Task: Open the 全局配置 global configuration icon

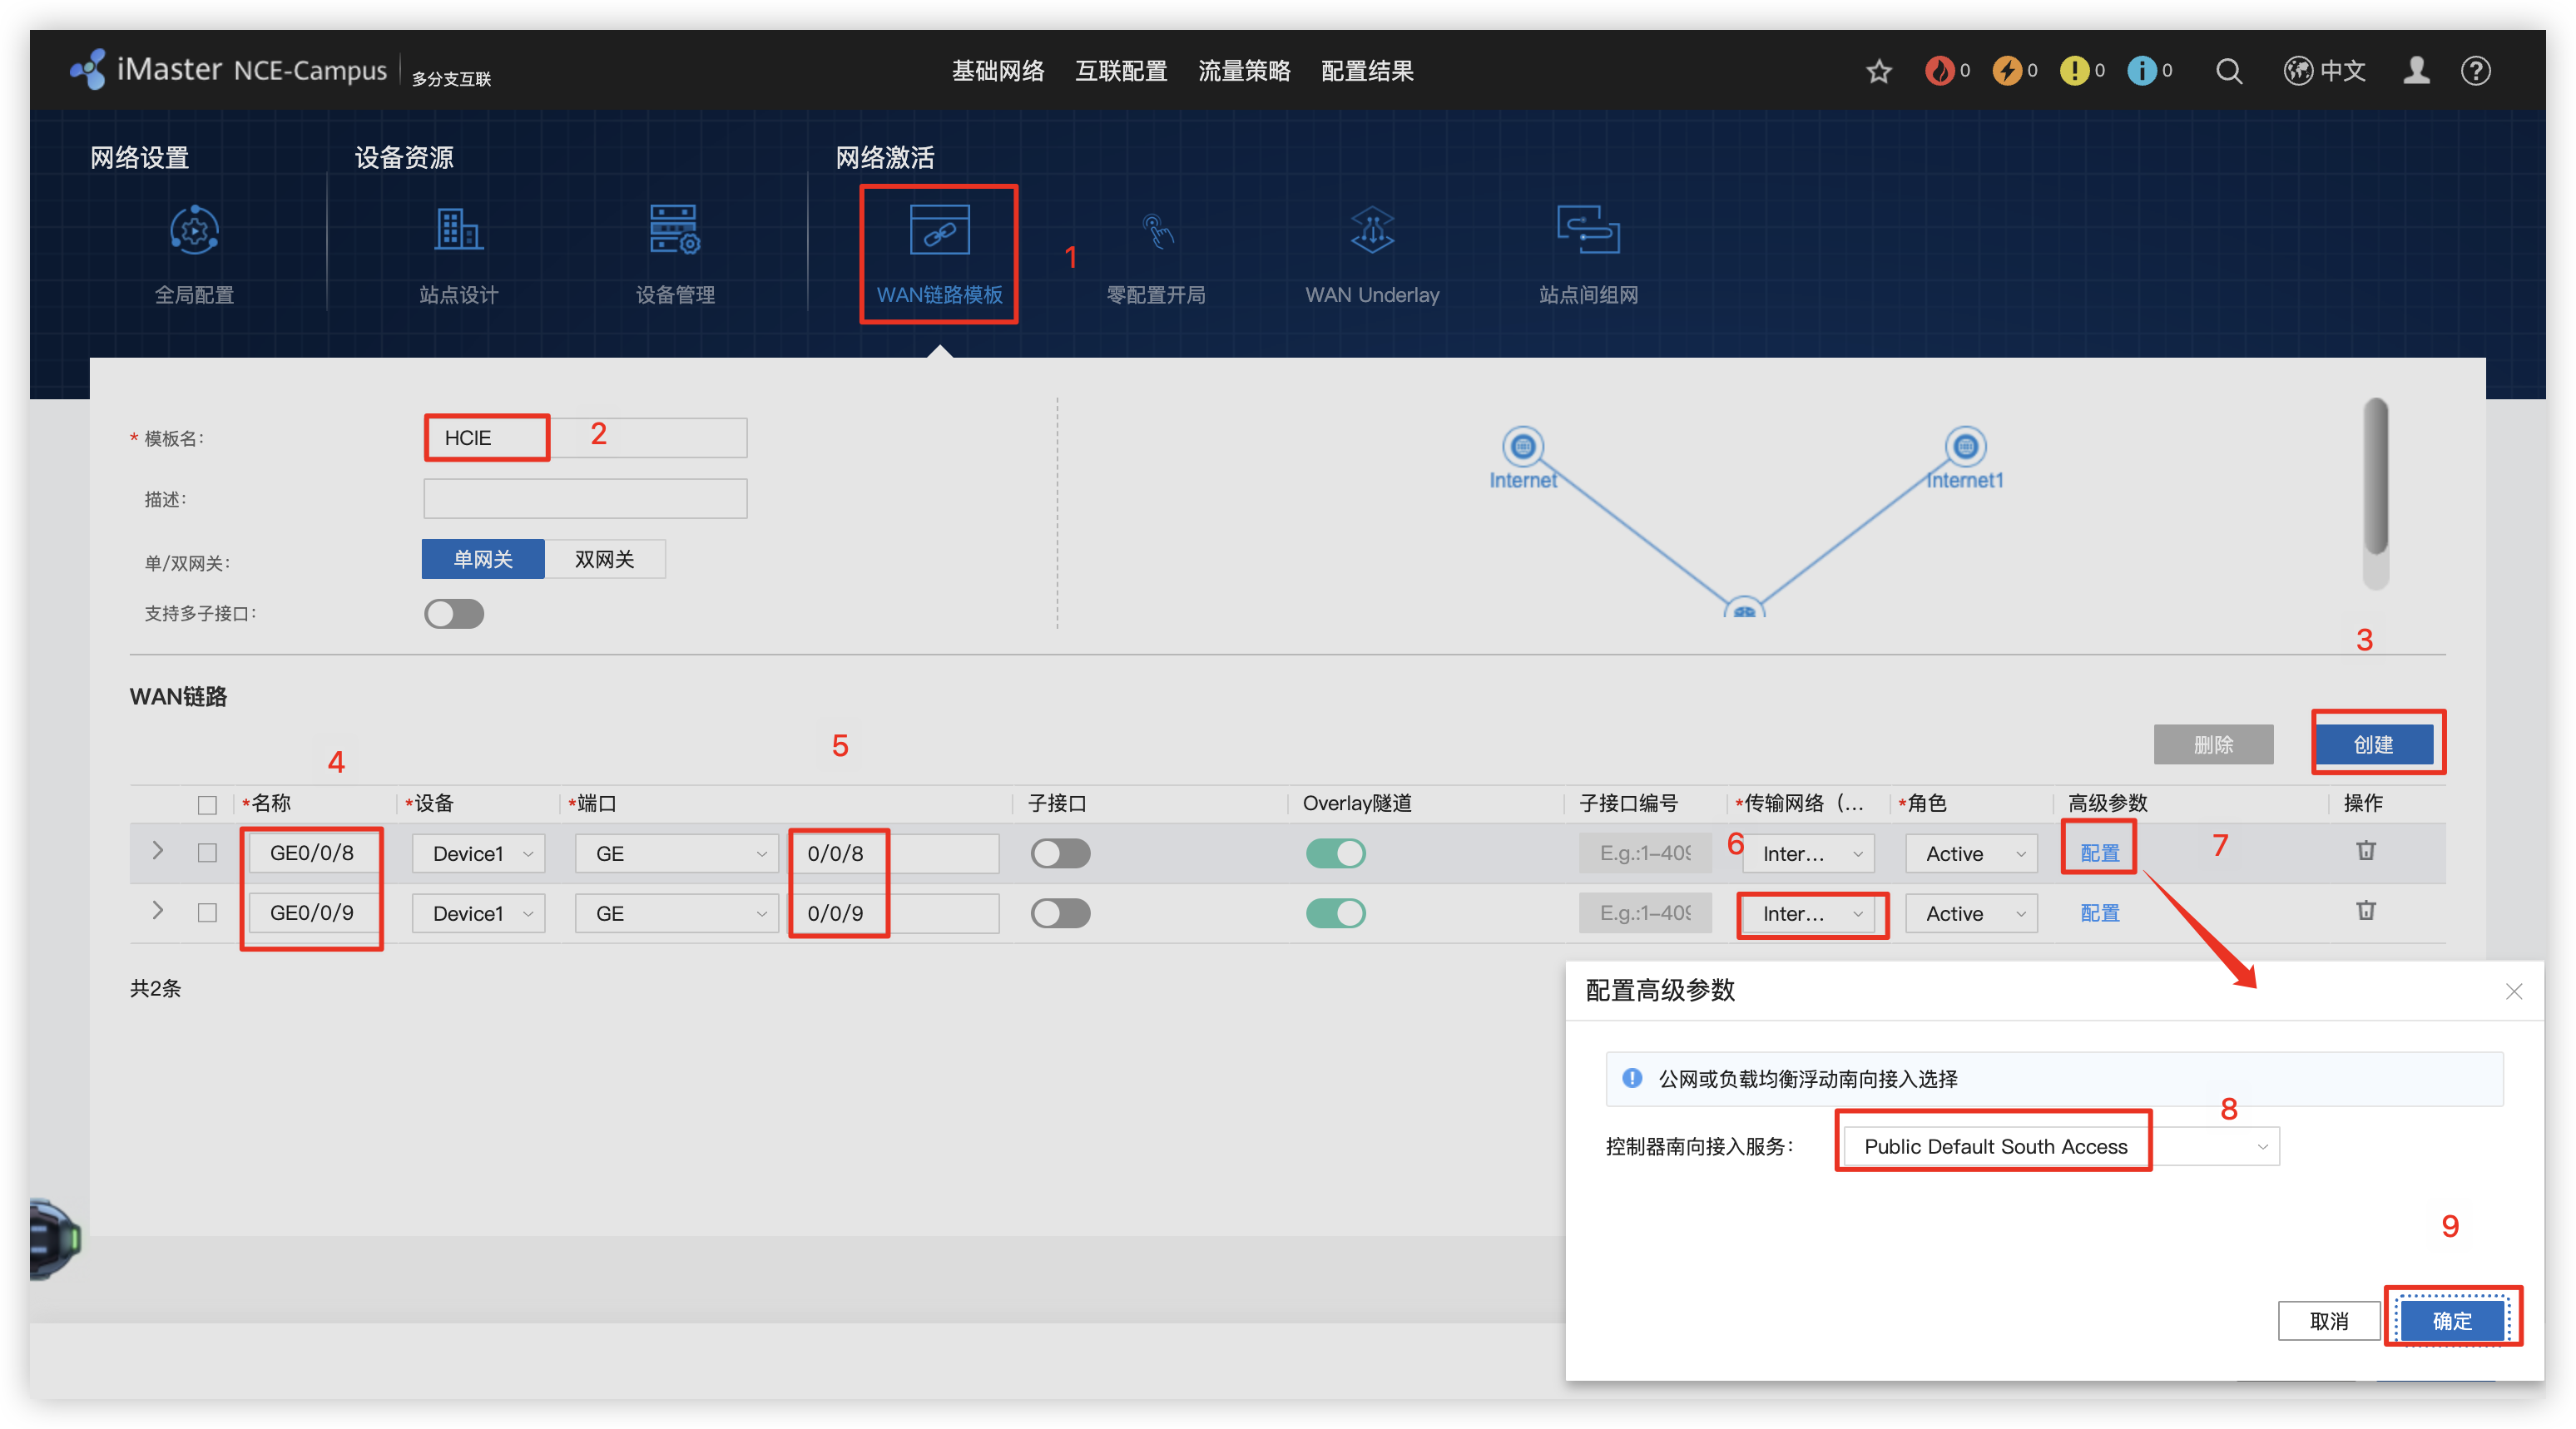Action: [x=194, y=232]
